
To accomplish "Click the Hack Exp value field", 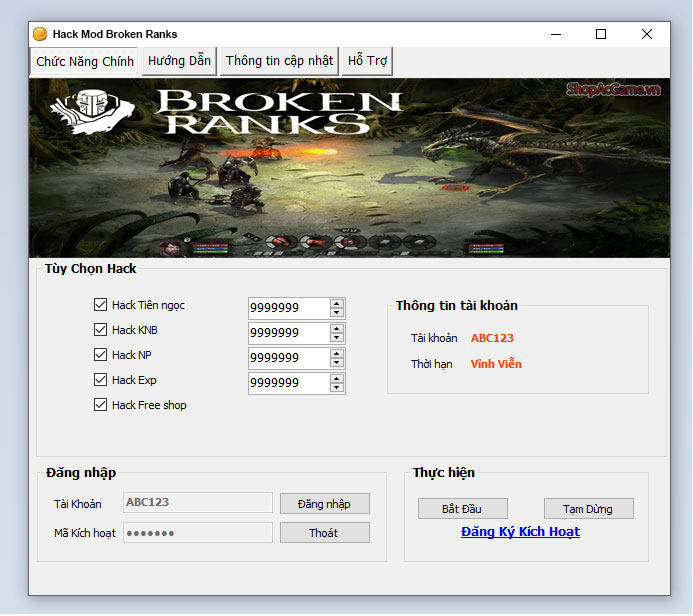I will point(289,383).
